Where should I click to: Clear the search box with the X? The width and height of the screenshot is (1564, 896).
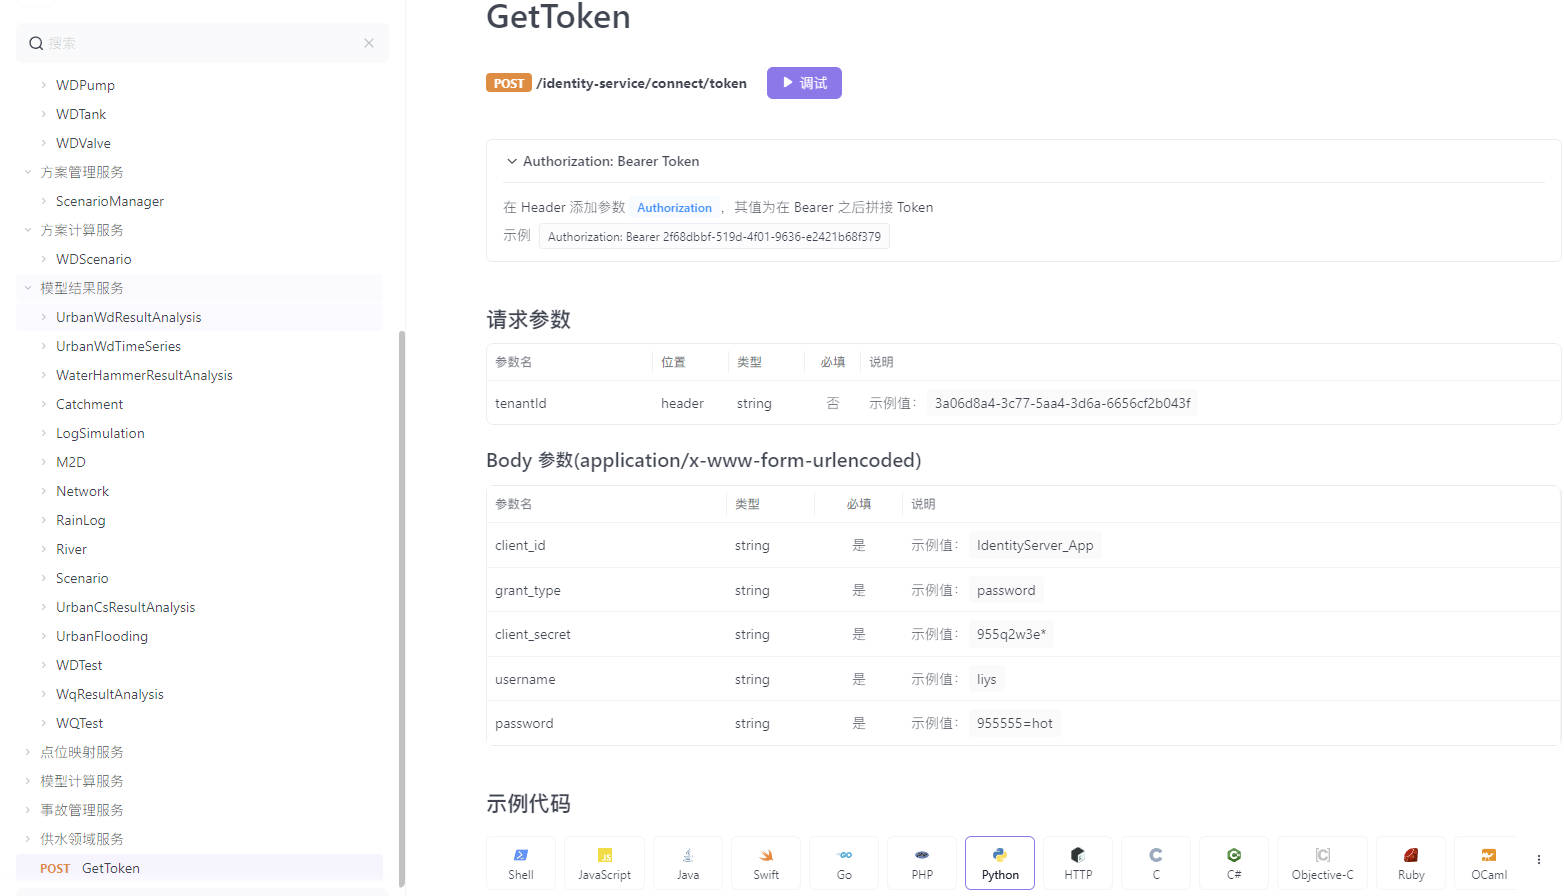[369, 43]
